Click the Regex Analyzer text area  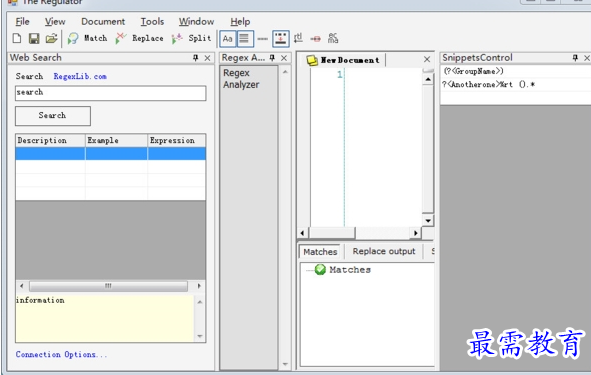pos(249,217)
